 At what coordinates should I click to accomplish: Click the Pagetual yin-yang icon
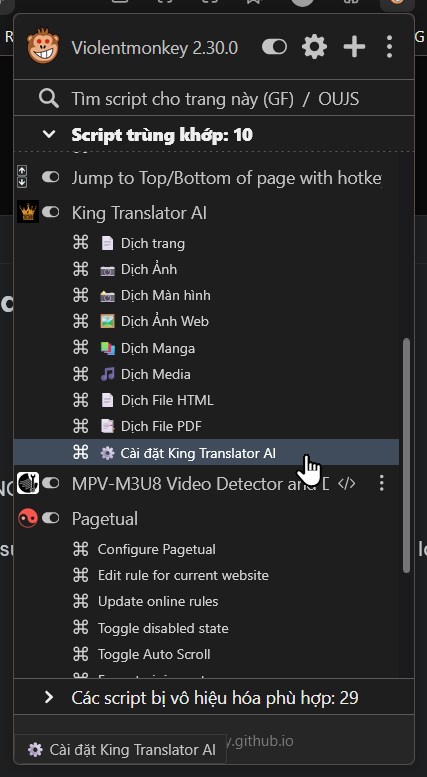(28, 518)
